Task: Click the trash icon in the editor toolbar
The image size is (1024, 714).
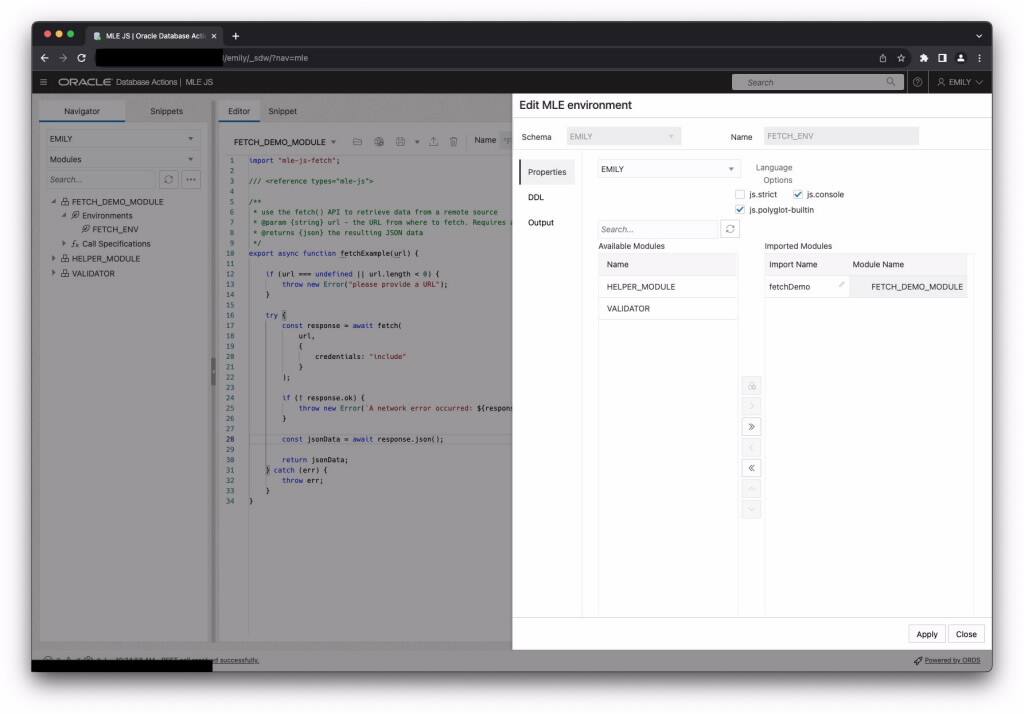Action: pos(453,141)
